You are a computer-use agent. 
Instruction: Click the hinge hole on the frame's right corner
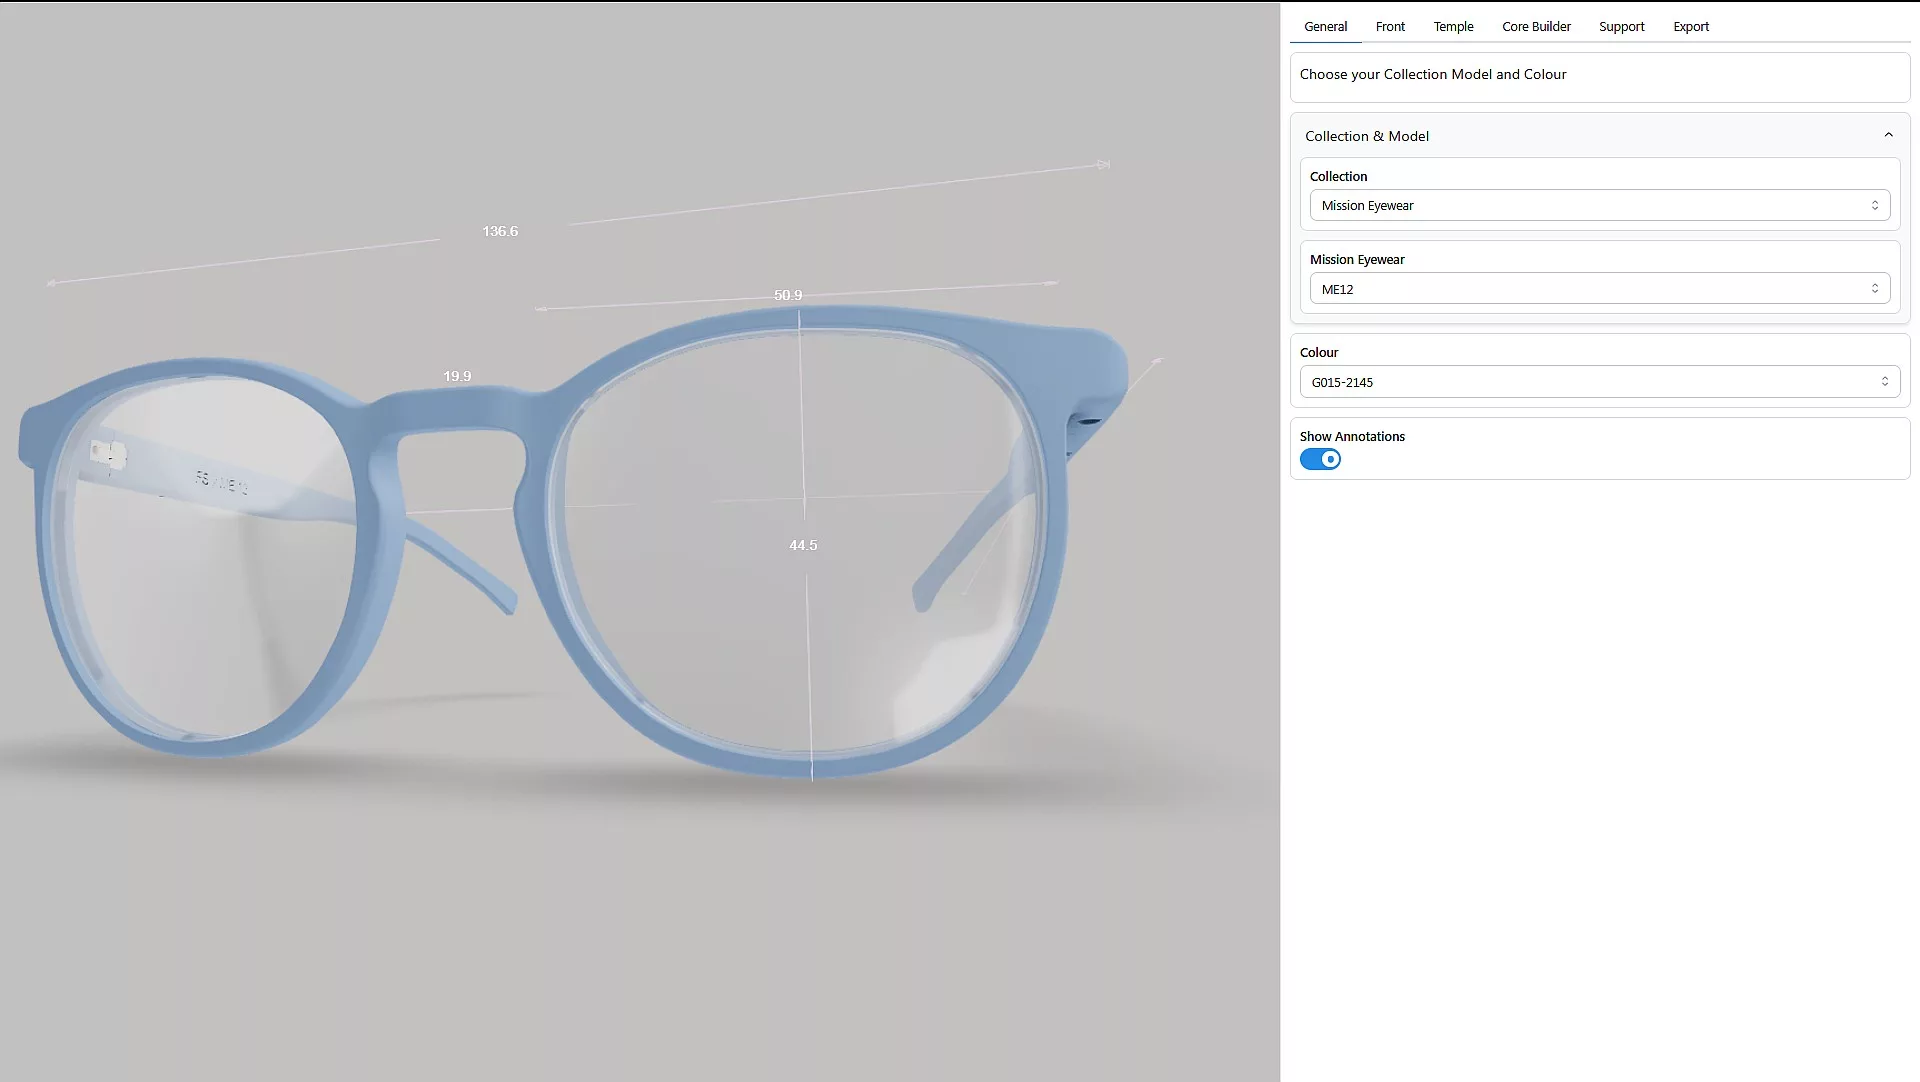(x=1089, y=423)
